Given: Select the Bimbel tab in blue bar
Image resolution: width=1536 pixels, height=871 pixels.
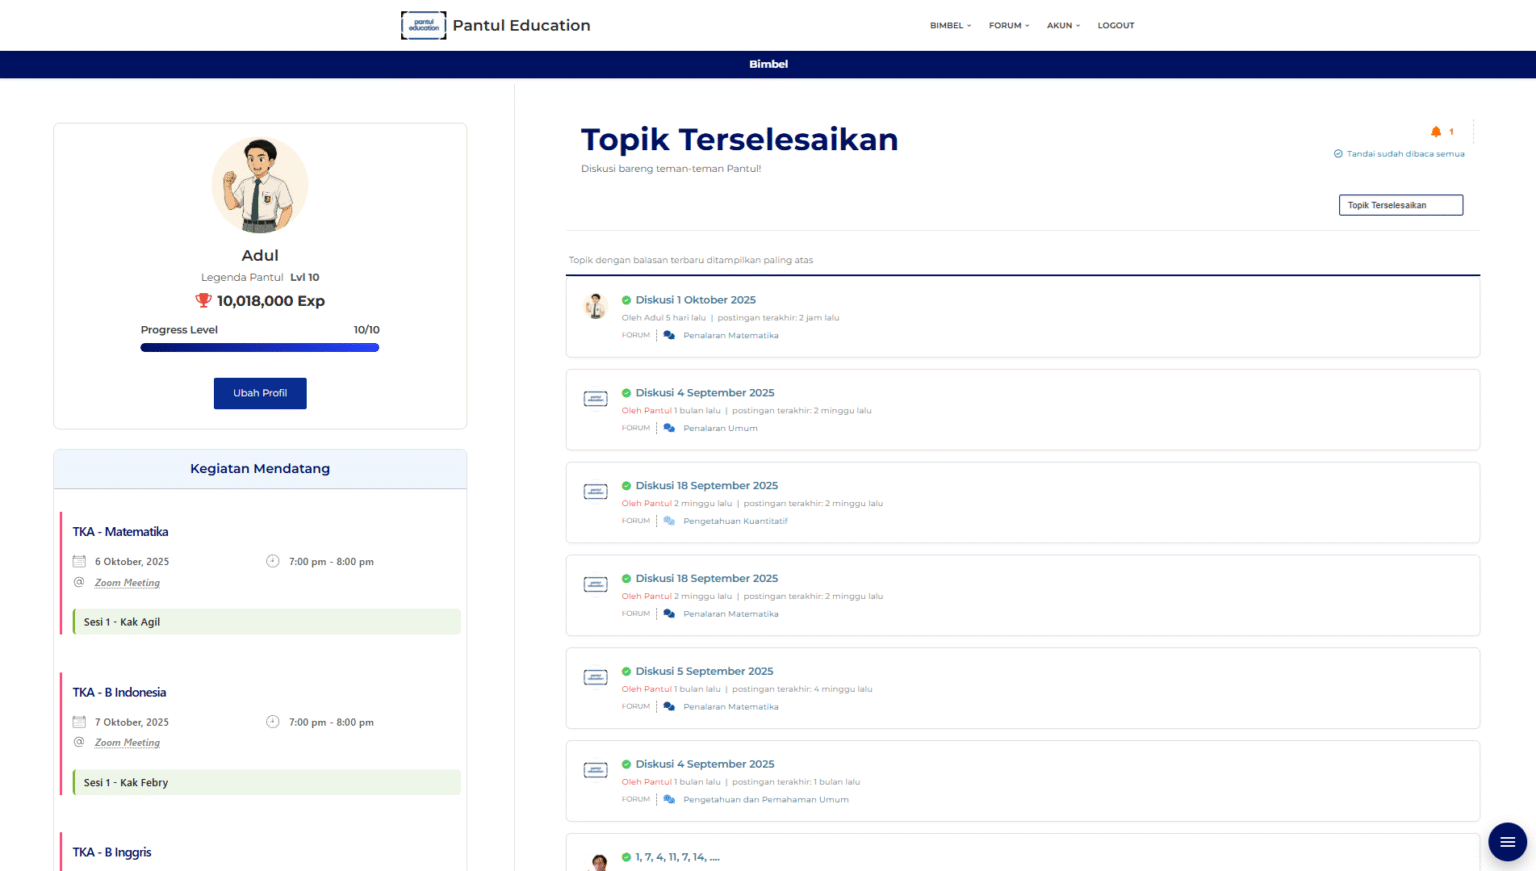Looking at the screenshot, I should pos(768,64).
